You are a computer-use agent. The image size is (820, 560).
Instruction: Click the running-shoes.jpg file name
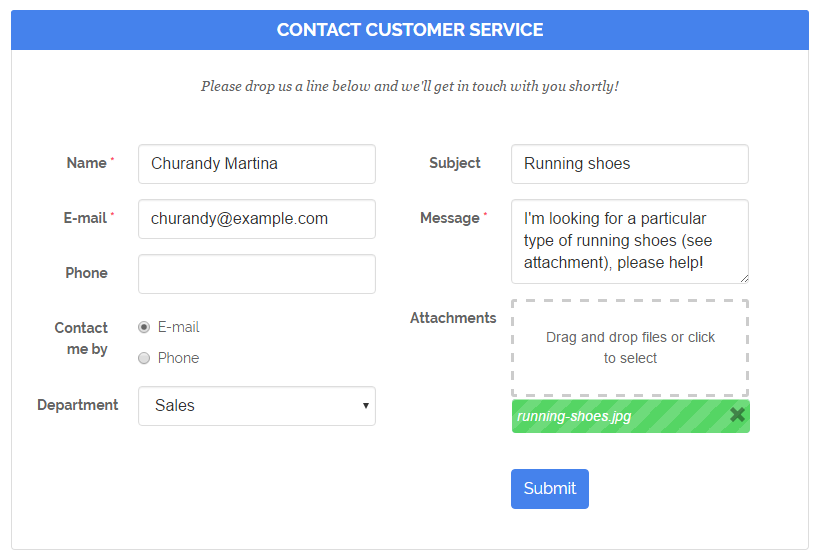point(575,416)
